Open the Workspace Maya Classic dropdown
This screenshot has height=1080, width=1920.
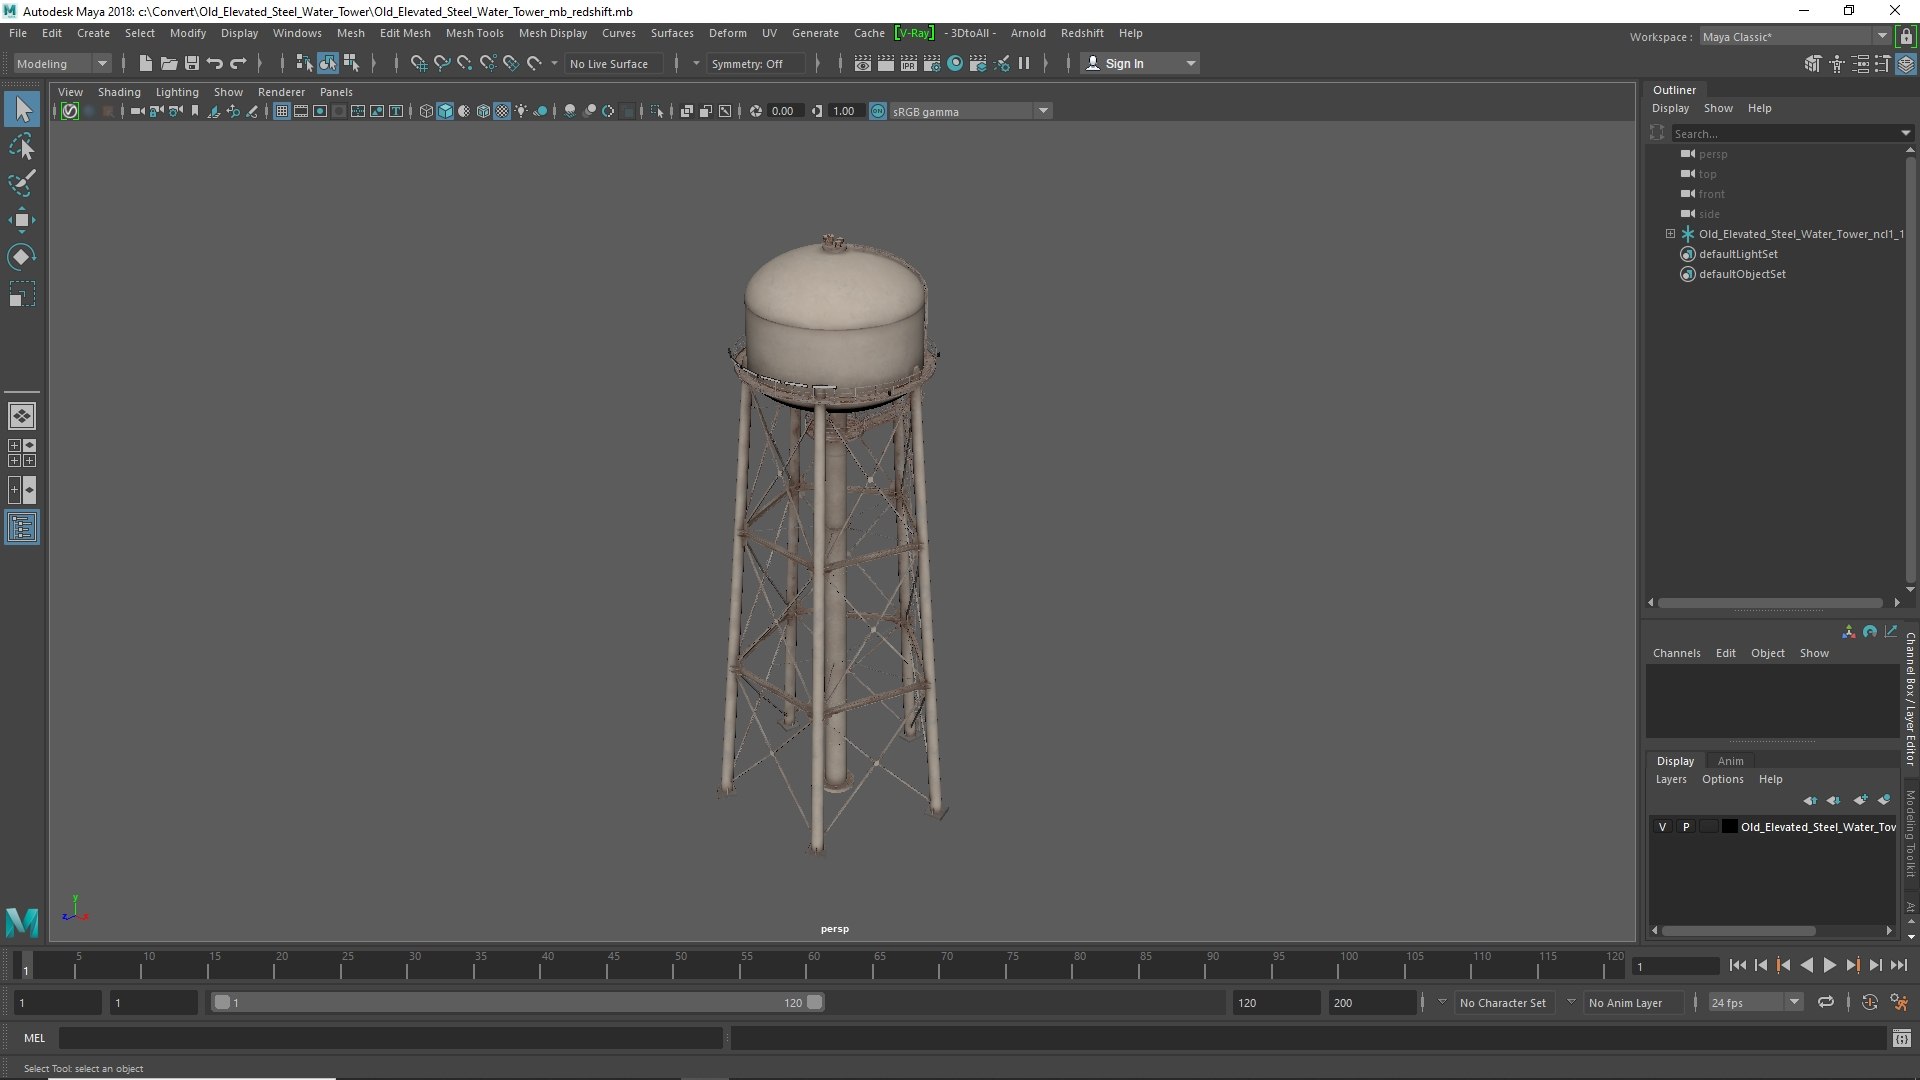pos(1795,37)
